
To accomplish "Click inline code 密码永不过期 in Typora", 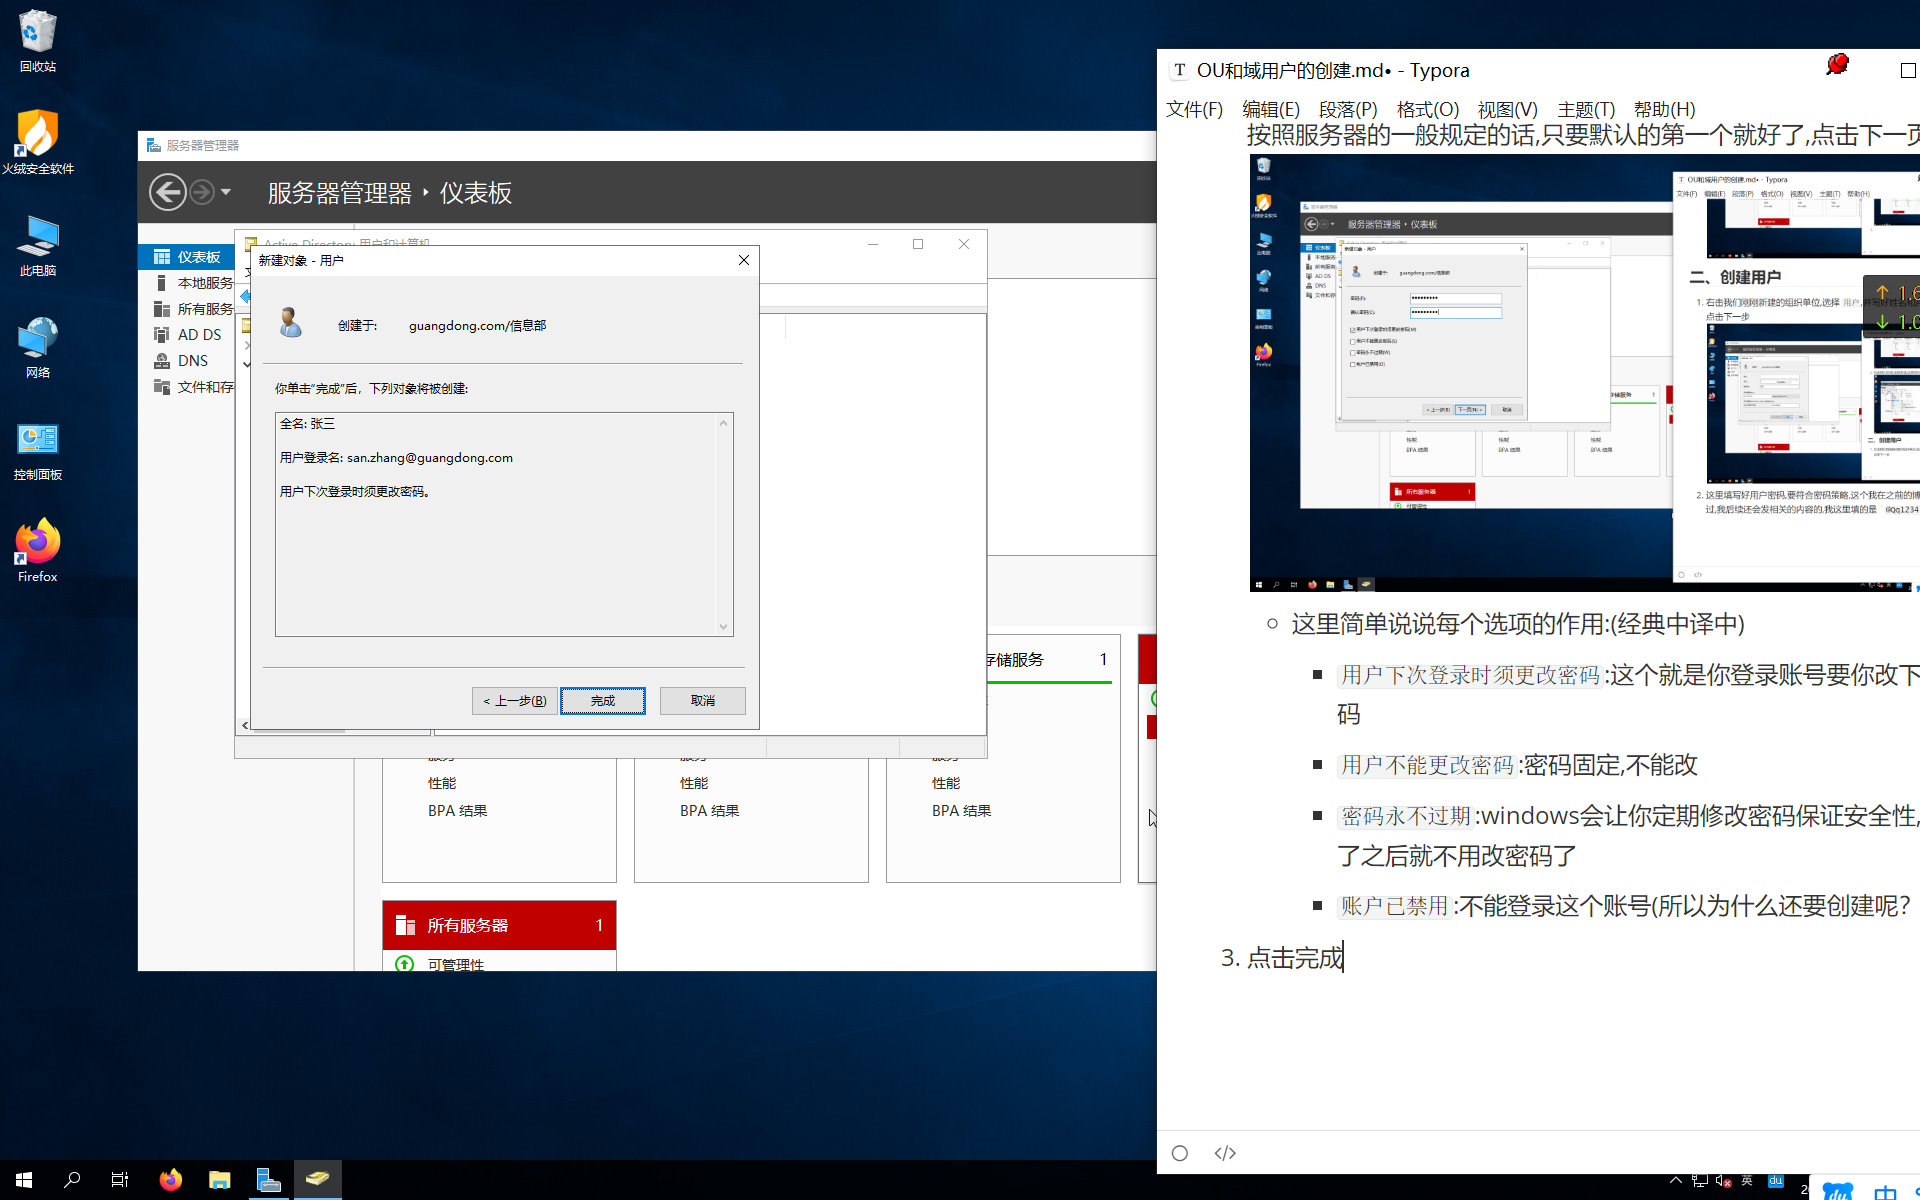I will click(x=1406, y=816).
